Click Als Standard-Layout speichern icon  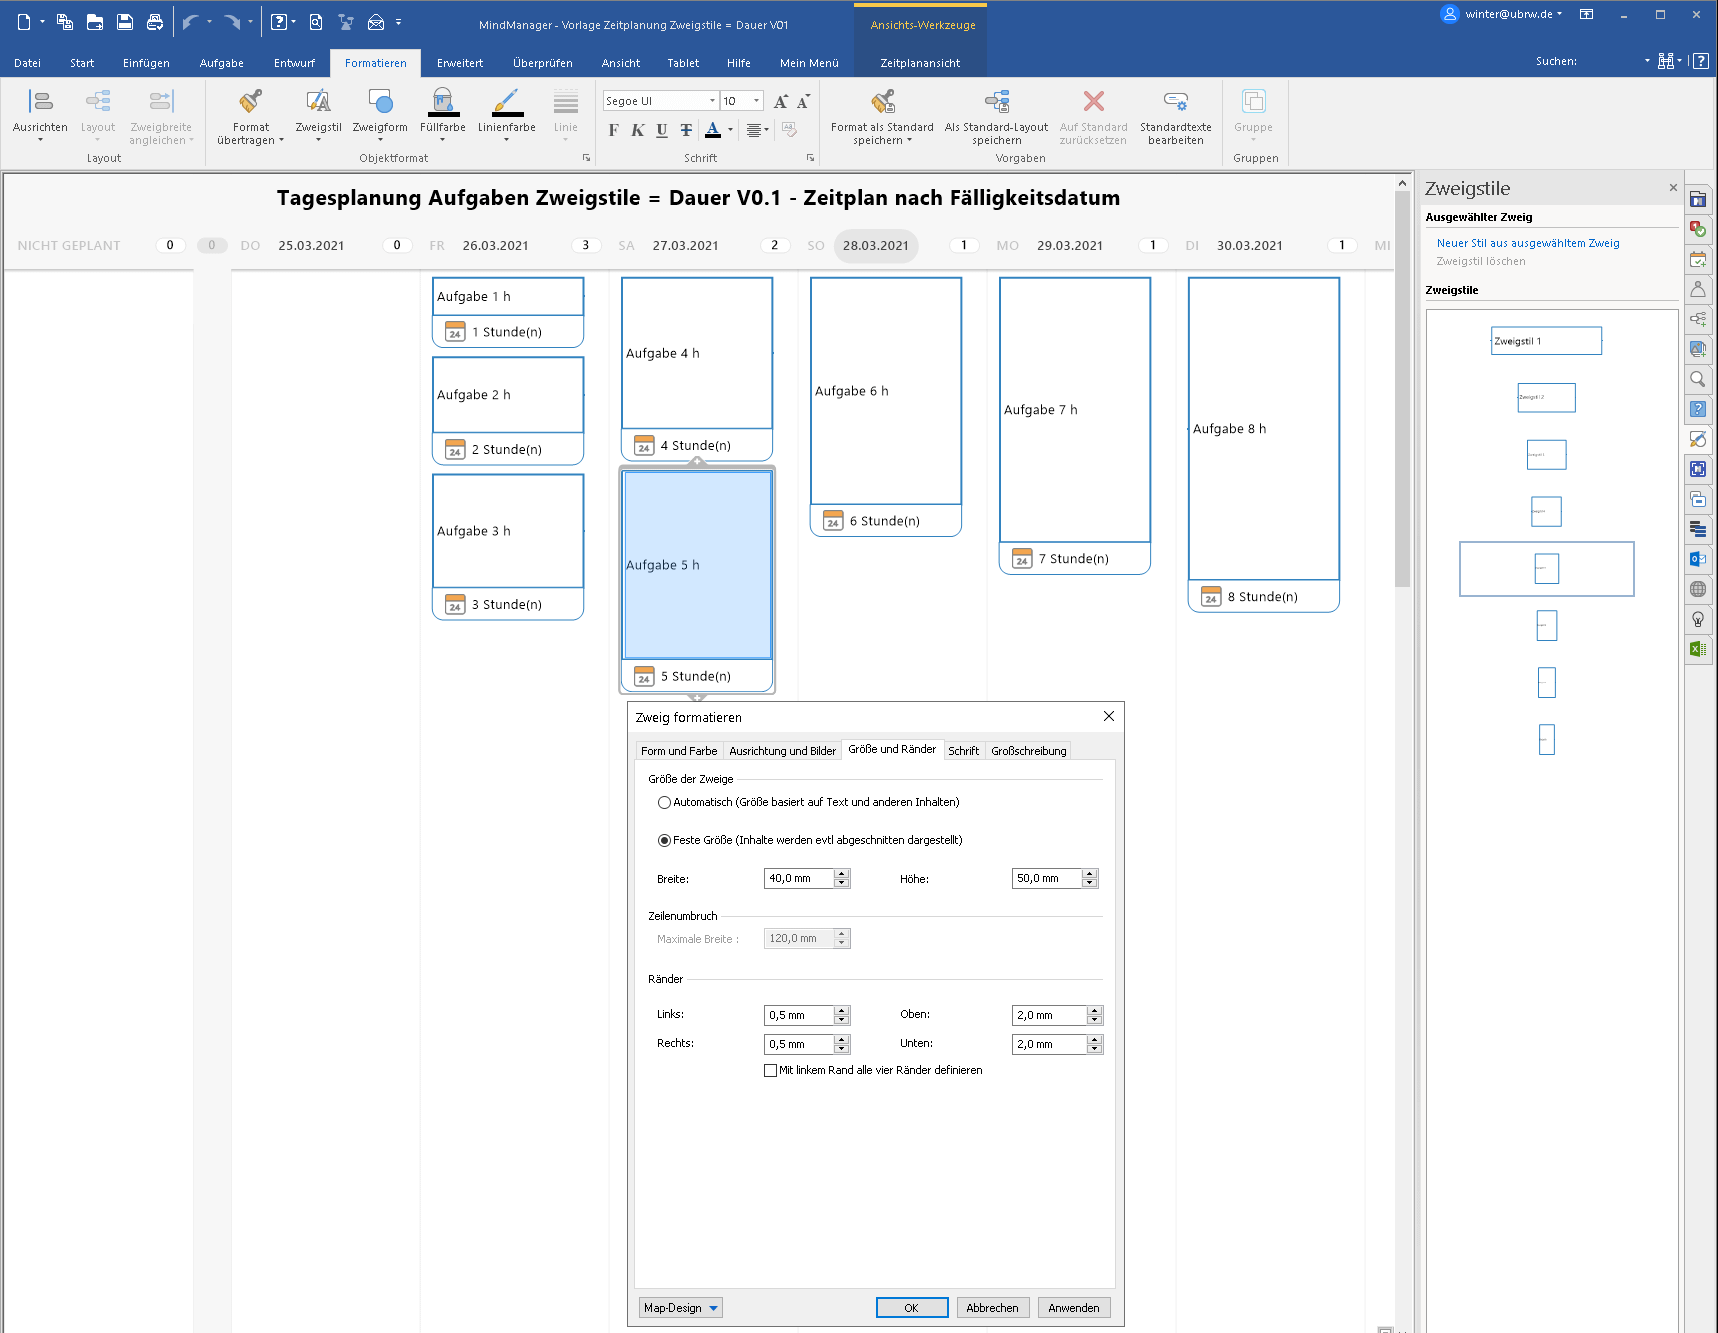click(996, 101)
